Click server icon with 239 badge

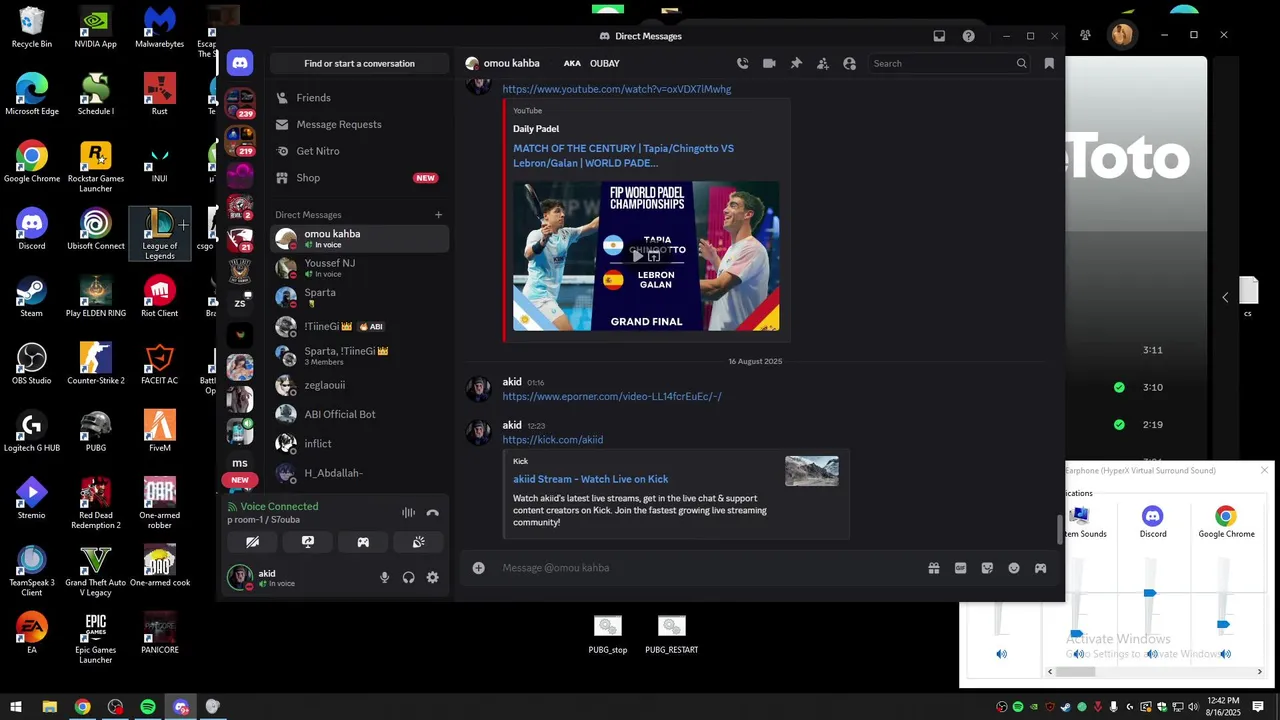[x=240, y=103]
